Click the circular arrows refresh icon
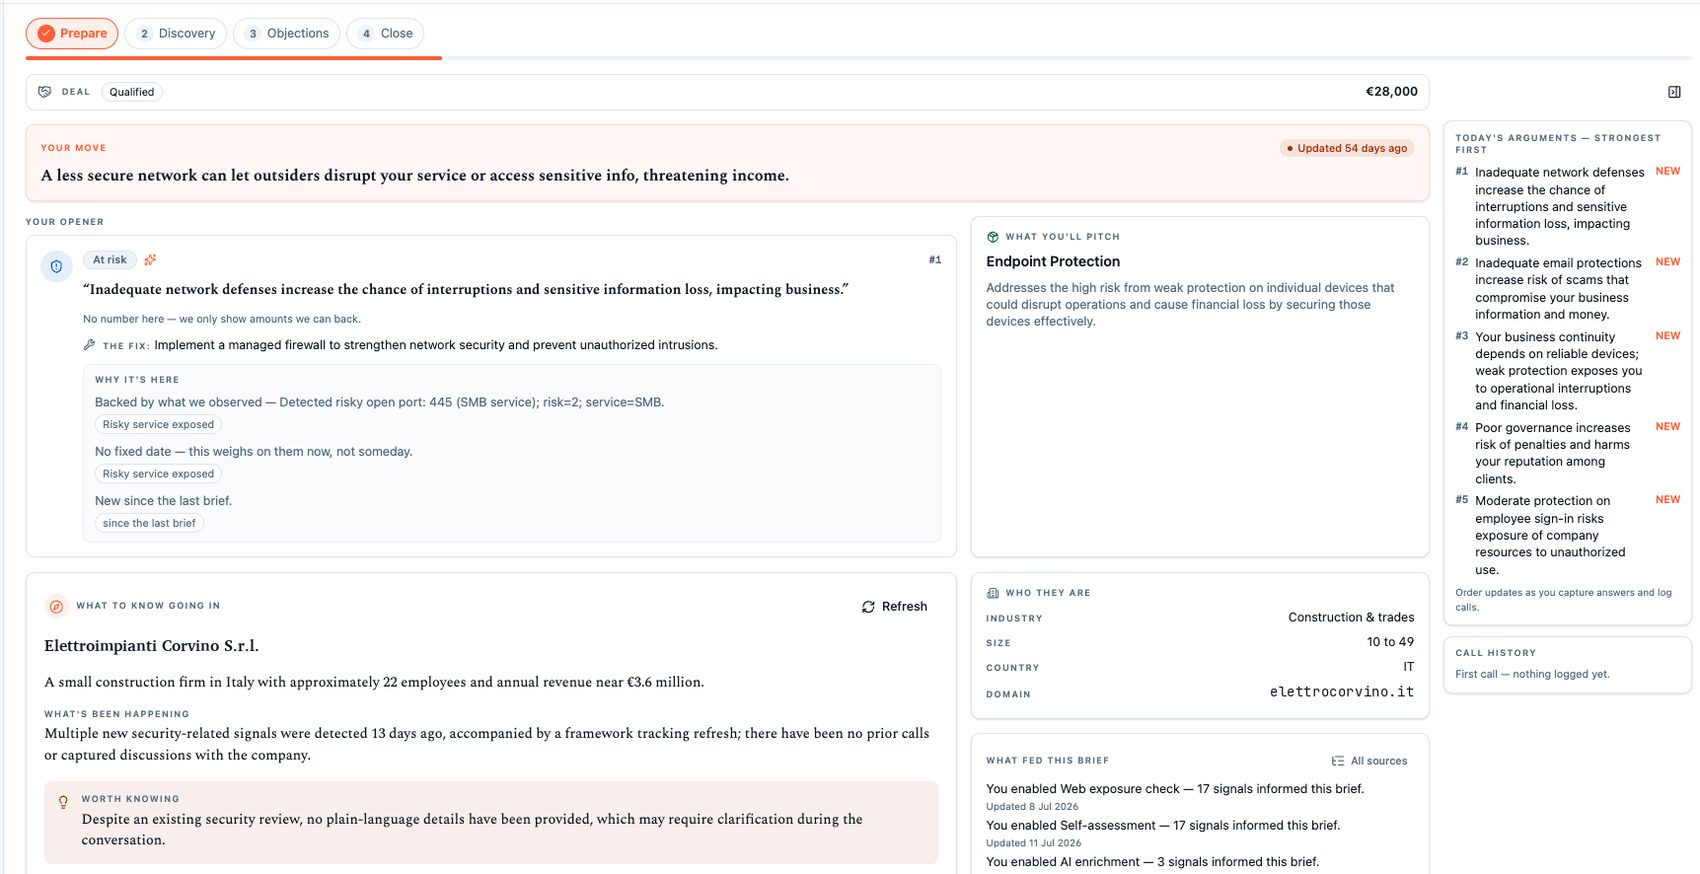 (x=868, y=607)
